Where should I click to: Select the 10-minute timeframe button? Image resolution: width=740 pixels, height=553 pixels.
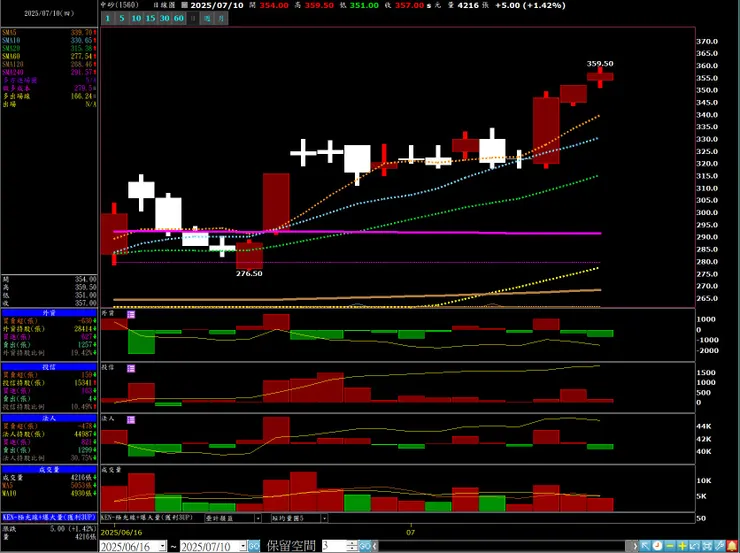136,18
